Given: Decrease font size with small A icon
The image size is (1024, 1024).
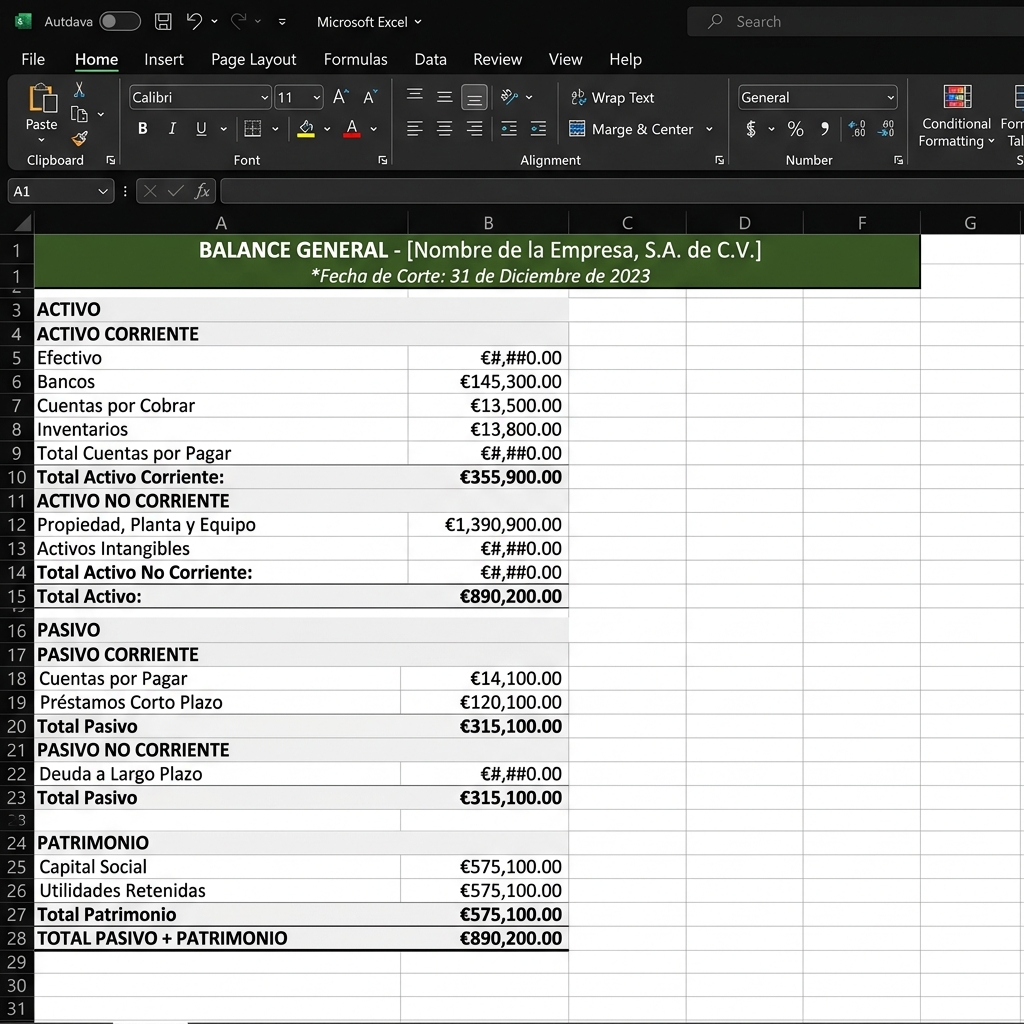Looking at the screenshot, I should [370, 97].
